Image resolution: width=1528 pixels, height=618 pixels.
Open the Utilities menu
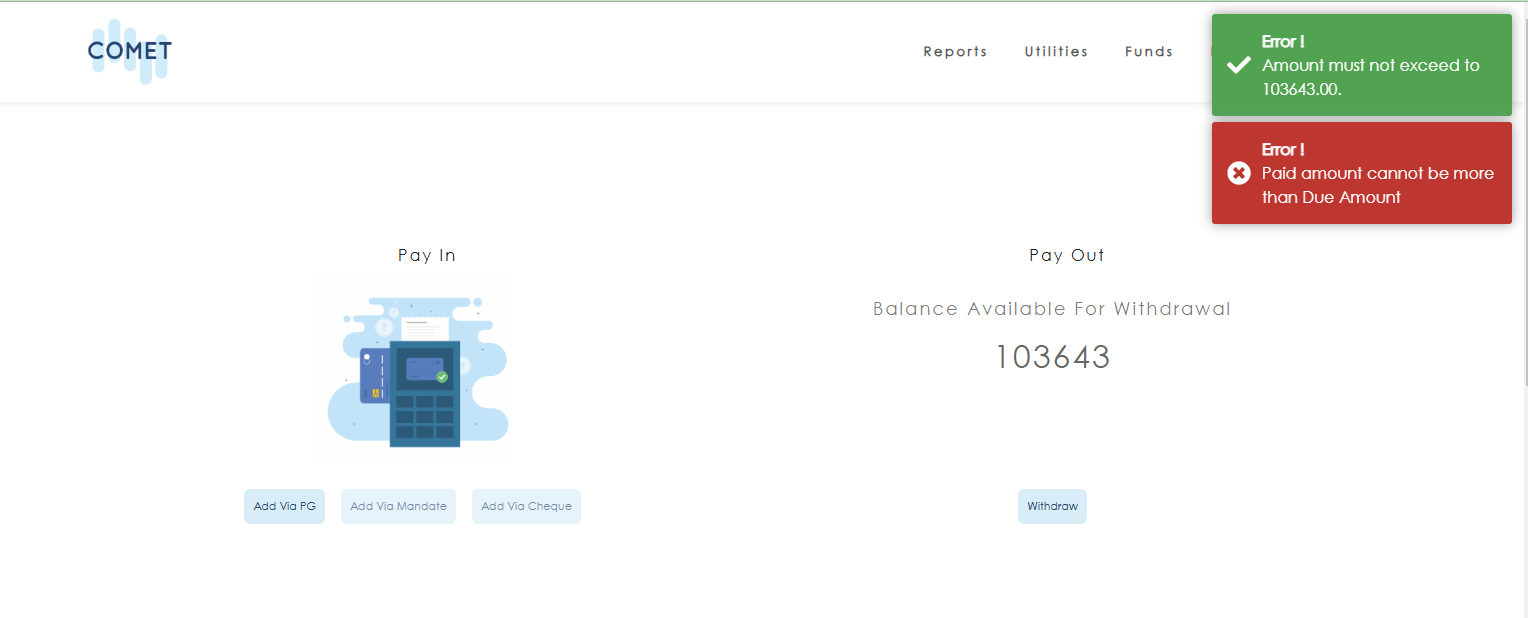coord(1056,52)
